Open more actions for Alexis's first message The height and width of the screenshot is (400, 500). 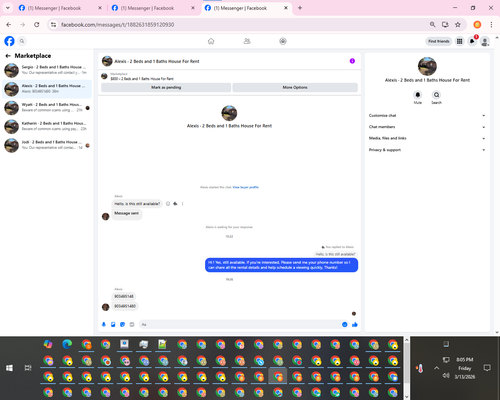(182, 204)
